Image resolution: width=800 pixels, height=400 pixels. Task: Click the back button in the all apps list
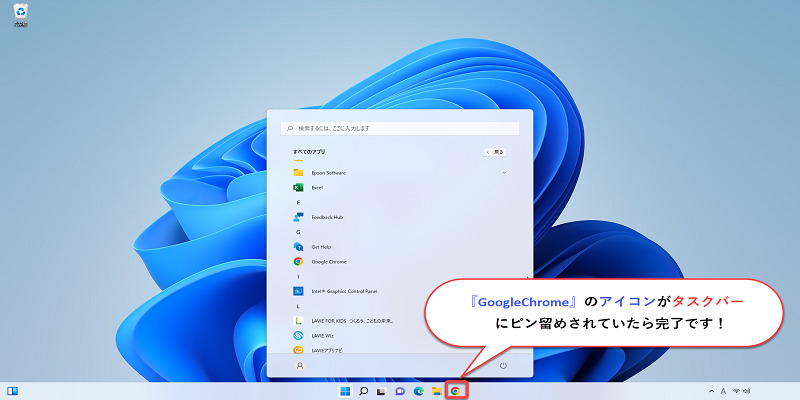click(495, 152)
